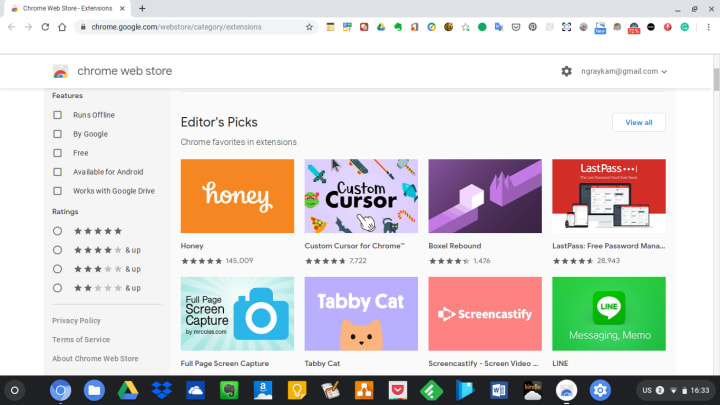Viewport: 720px width, 405px height.
Task: Launch Pocket app from the shelf
Action: point(398,390)
